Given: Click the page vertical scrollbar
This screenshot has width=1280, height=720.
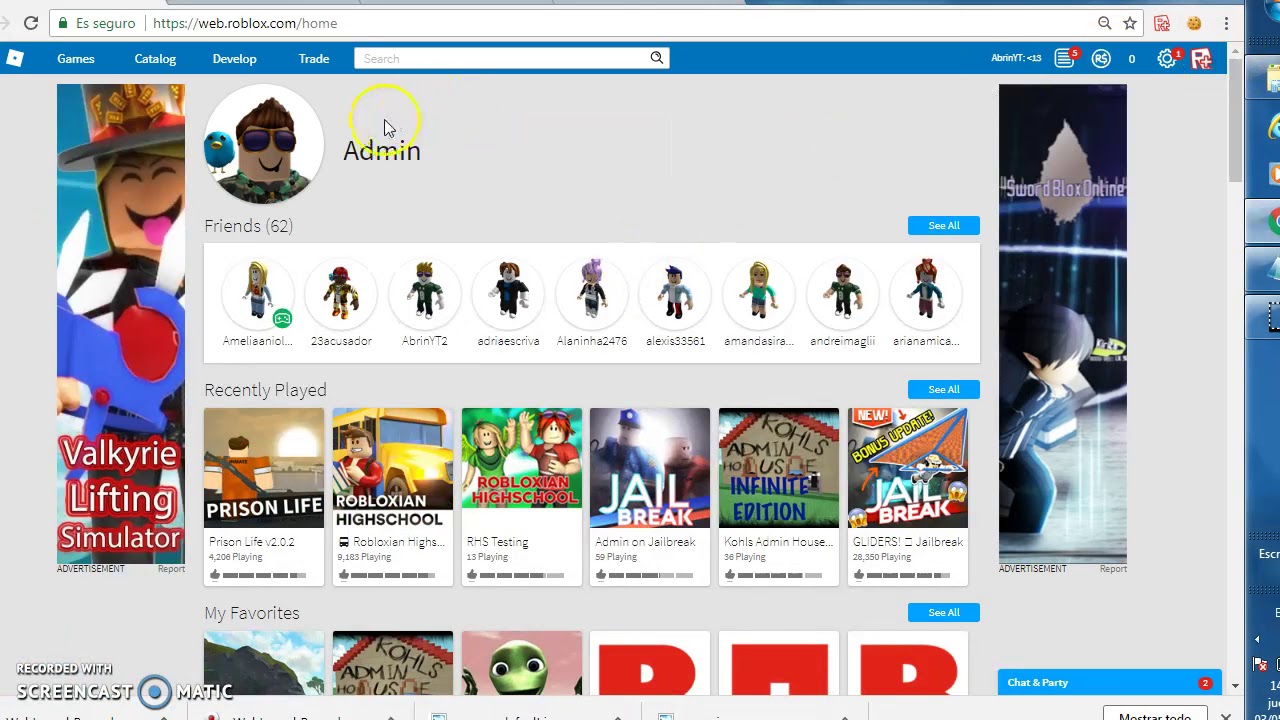Looking at the screenshot, I should click(1236, 120).
